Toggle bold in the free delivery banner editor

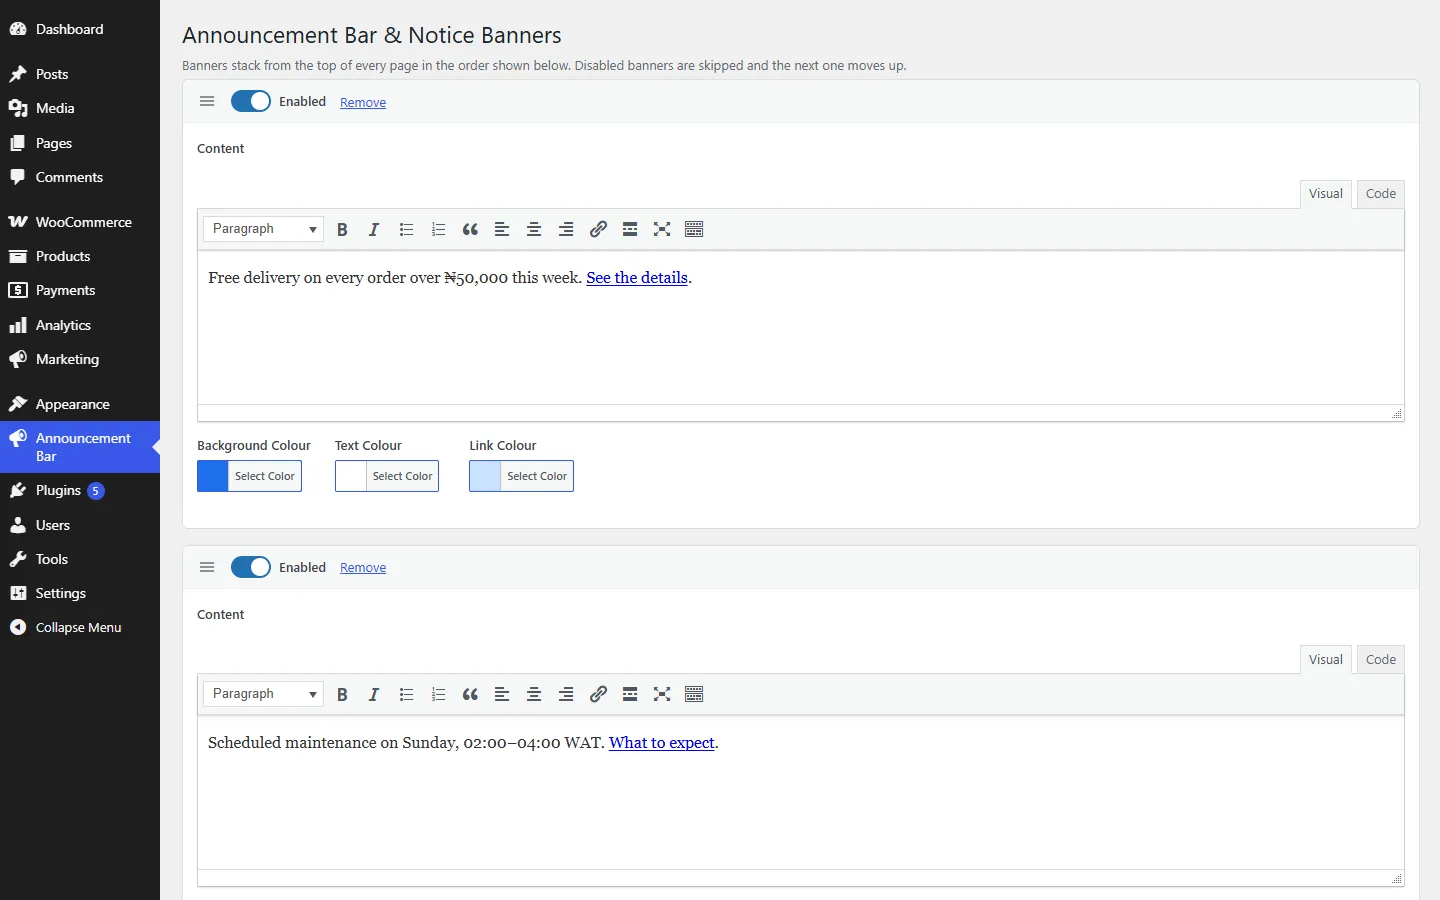click(342, 229)
